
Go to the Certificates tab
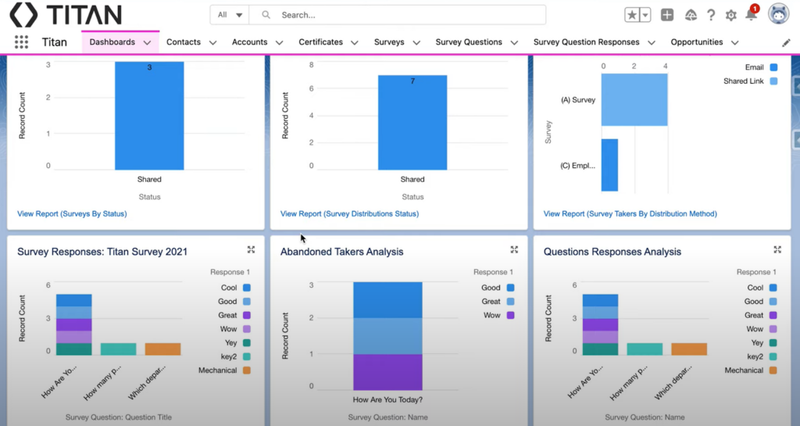(x=320, y=42)
